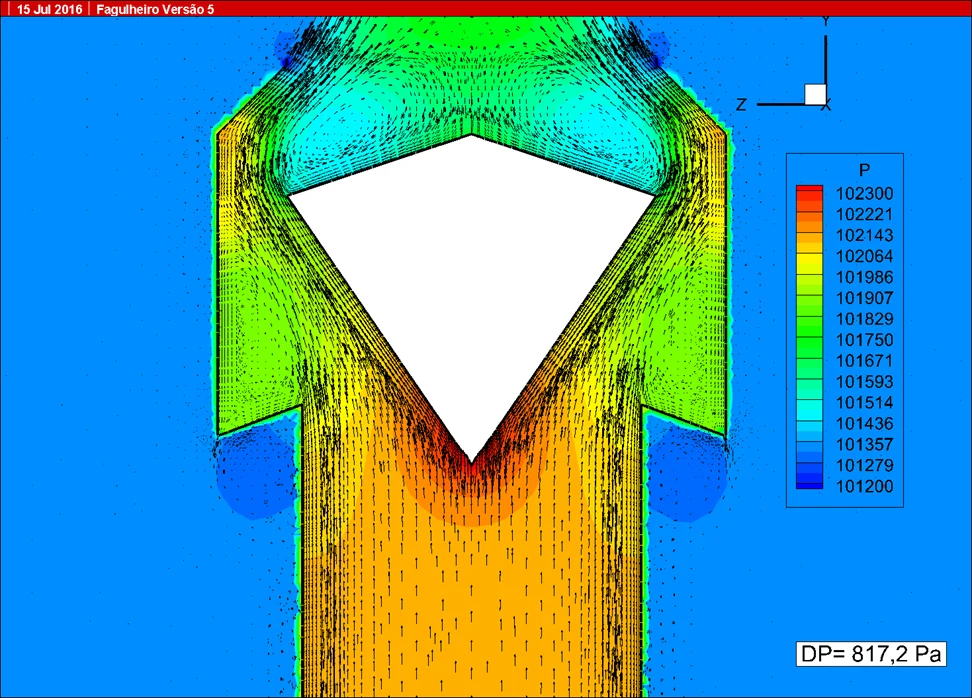Click the green legend band next to 101750
The width and height of the screenshot is (972, 698).
pyautogui.click(x=810, y=339)
